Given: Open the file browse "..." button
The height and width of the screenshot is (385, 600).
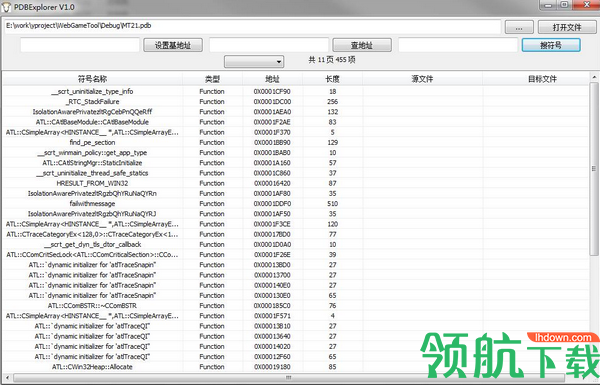Looking at the screenshot, I should coord(519,28).
